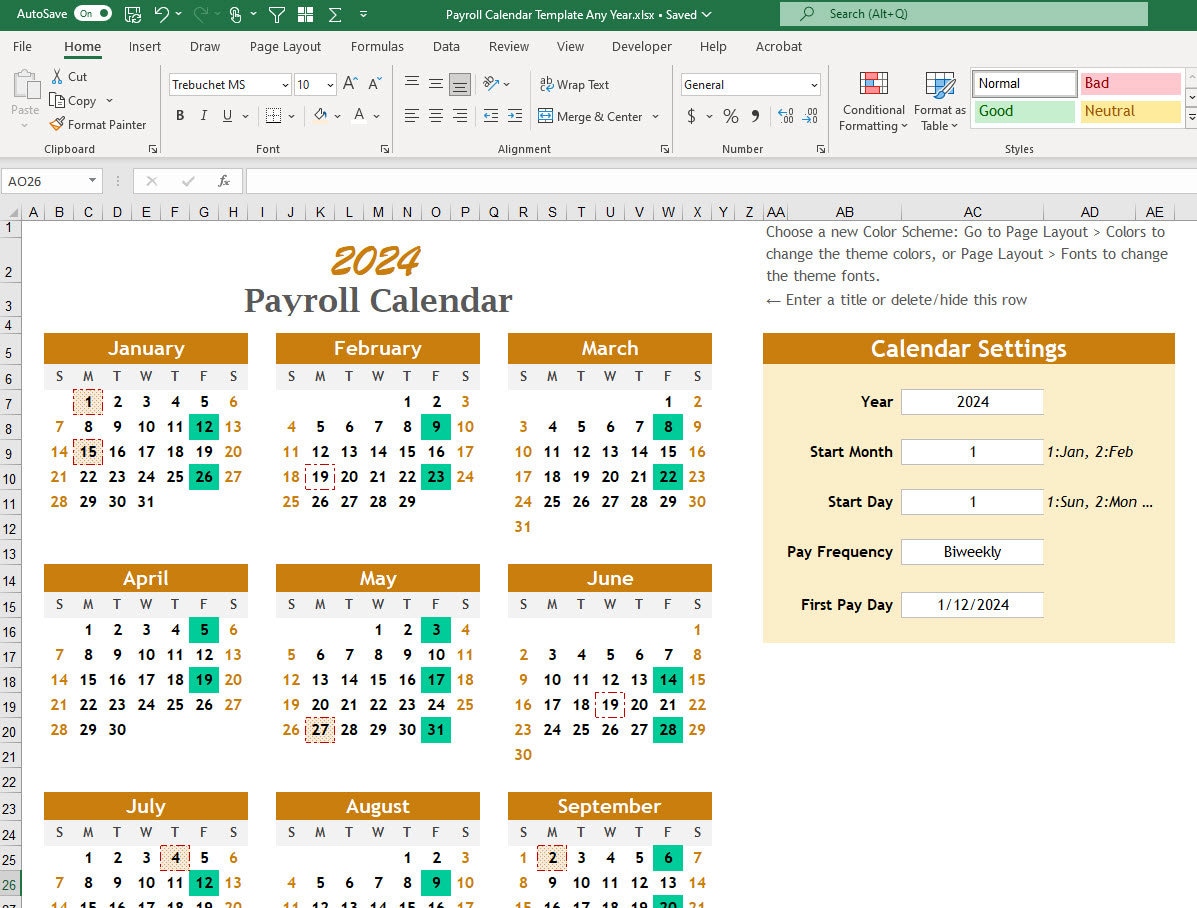Click the Undo arrow icon

click(x=161, y=14)
